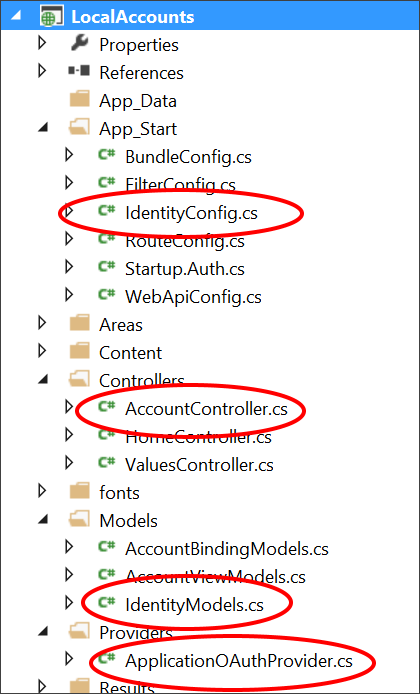Click the C# icon next to ValuesController.cs
Image resolution: width=420 pixels, height=694 pixels.
pyautogui.click(x=107, y=463)
